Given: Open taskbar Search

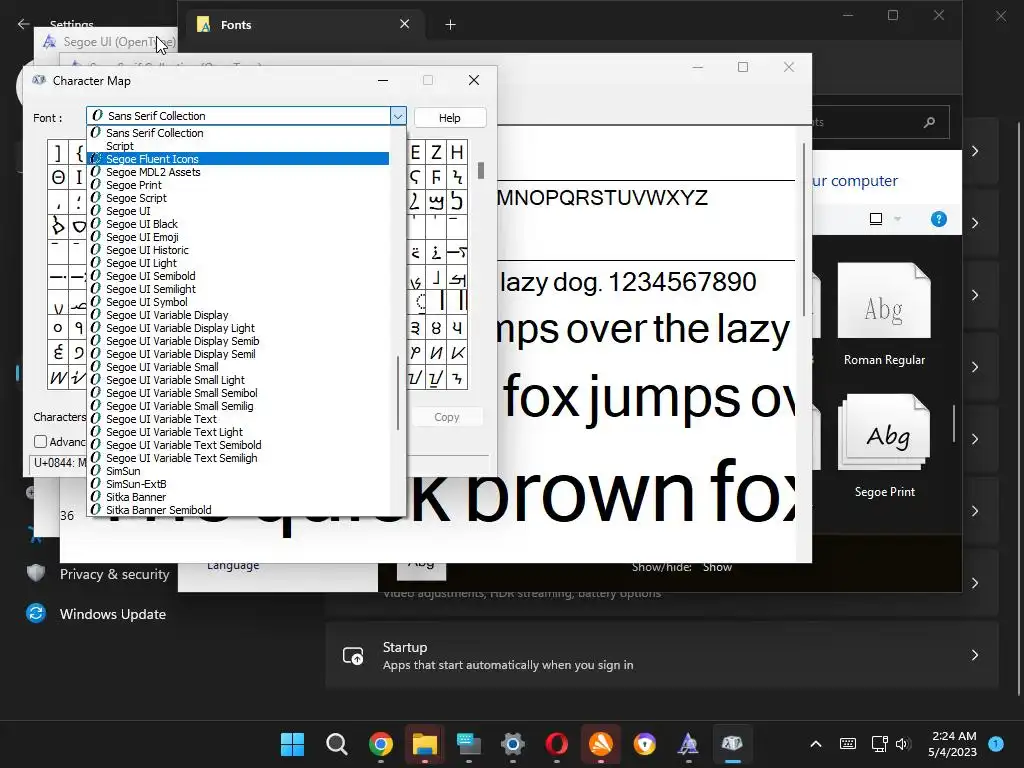Looking at the screenshot, I should click(337, 744).
